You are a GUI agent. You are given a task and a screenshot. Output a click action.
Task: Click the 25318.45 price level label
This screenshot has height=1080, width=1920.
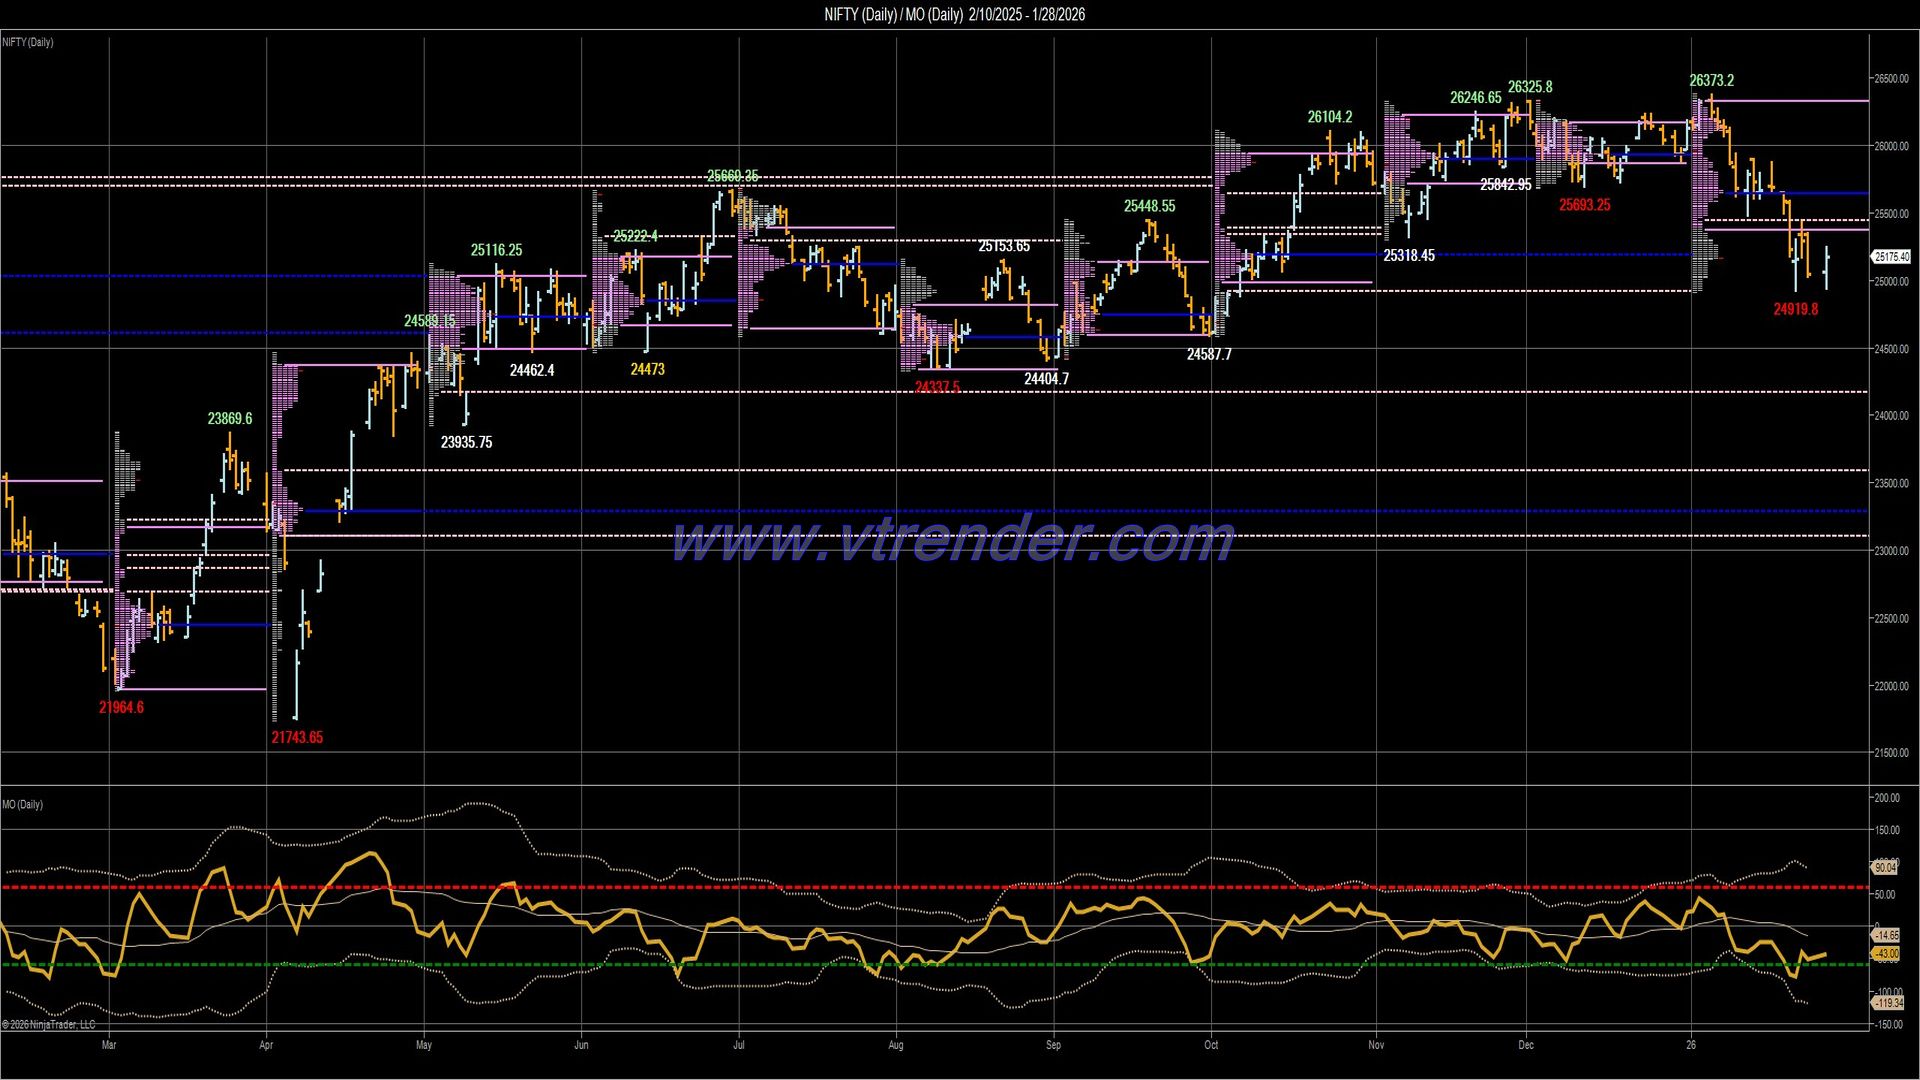[x=1410, y=255]
